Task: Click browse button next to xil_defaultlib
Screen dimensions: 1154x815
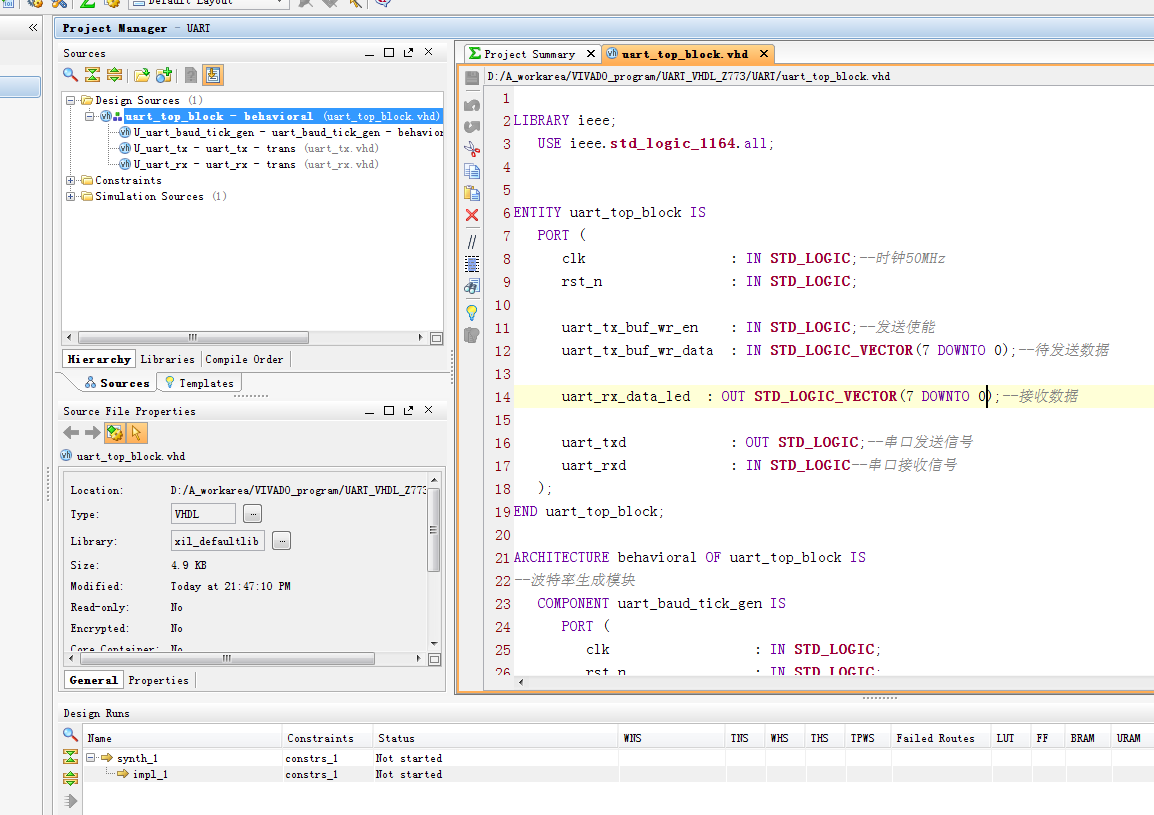Action: point(281,541)
